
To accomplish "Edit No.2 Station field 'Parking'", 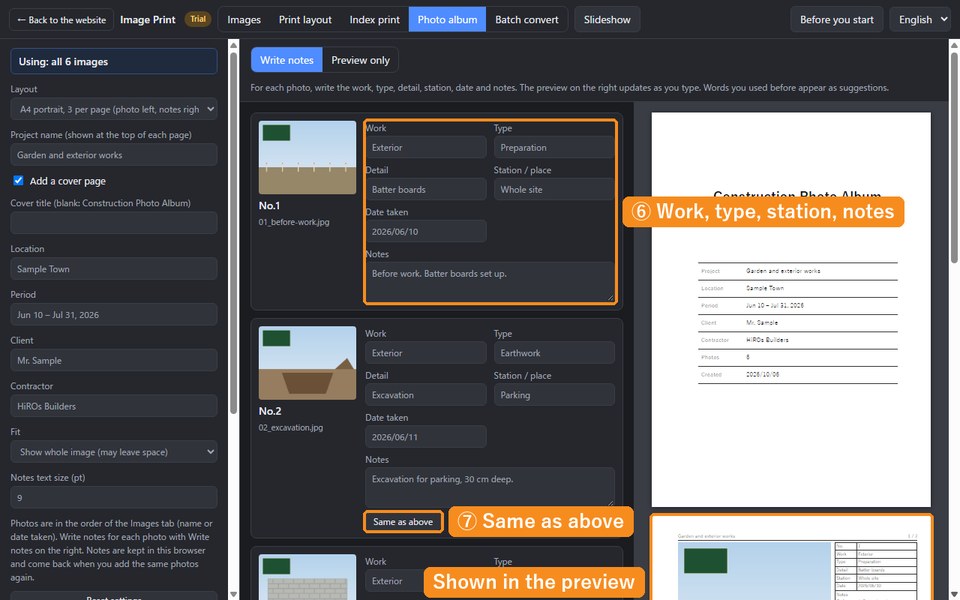I will click(x=554, y=395).
